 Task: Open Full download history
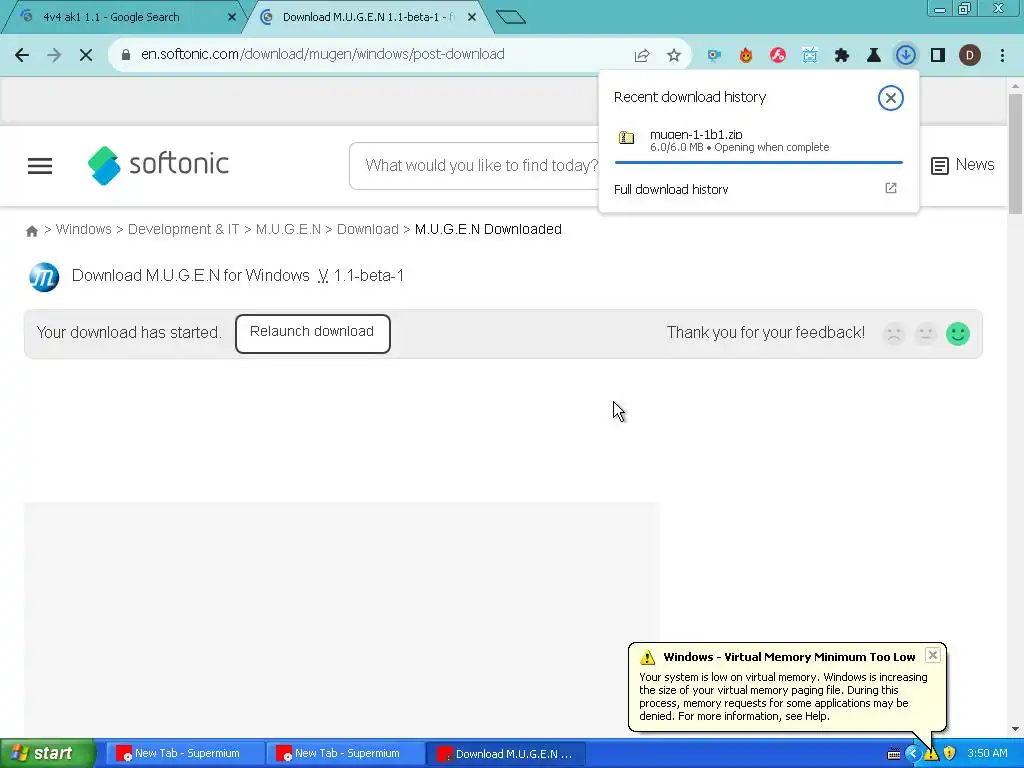671,189
